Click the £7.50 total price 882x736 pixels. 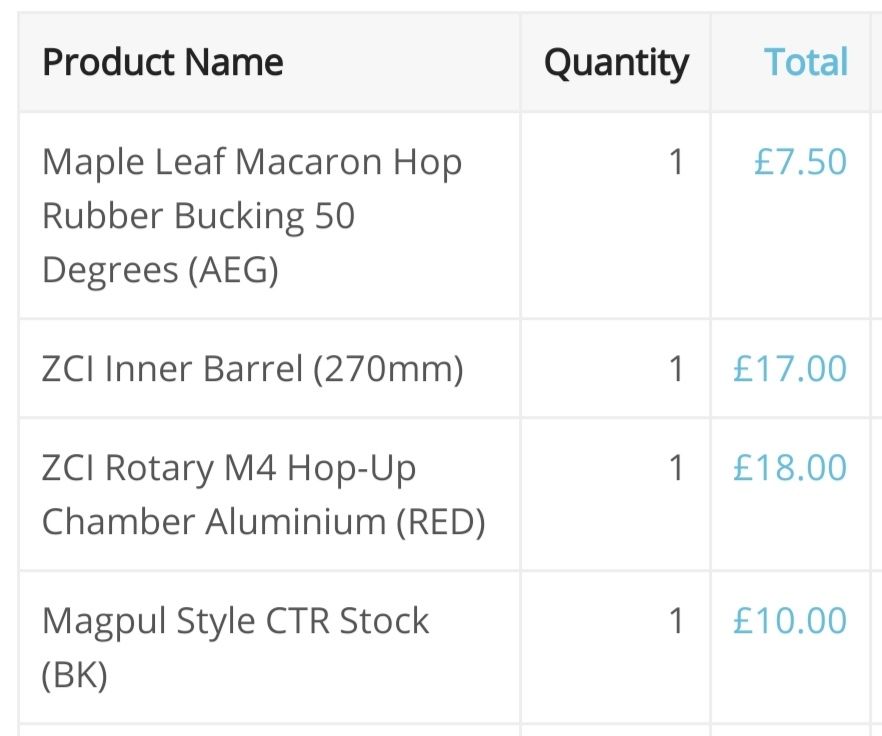pyautogui.click(x=800, y=162)
